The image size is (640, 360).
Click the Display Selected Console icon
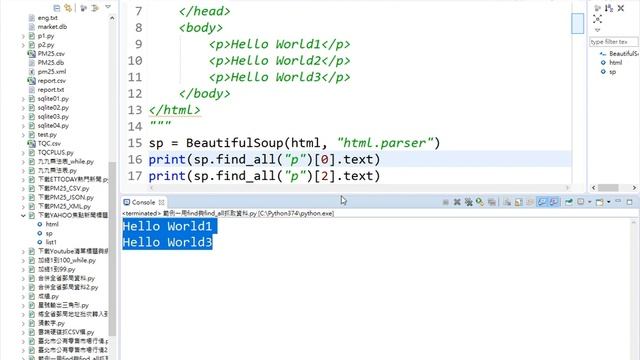(x=580, y=202)
